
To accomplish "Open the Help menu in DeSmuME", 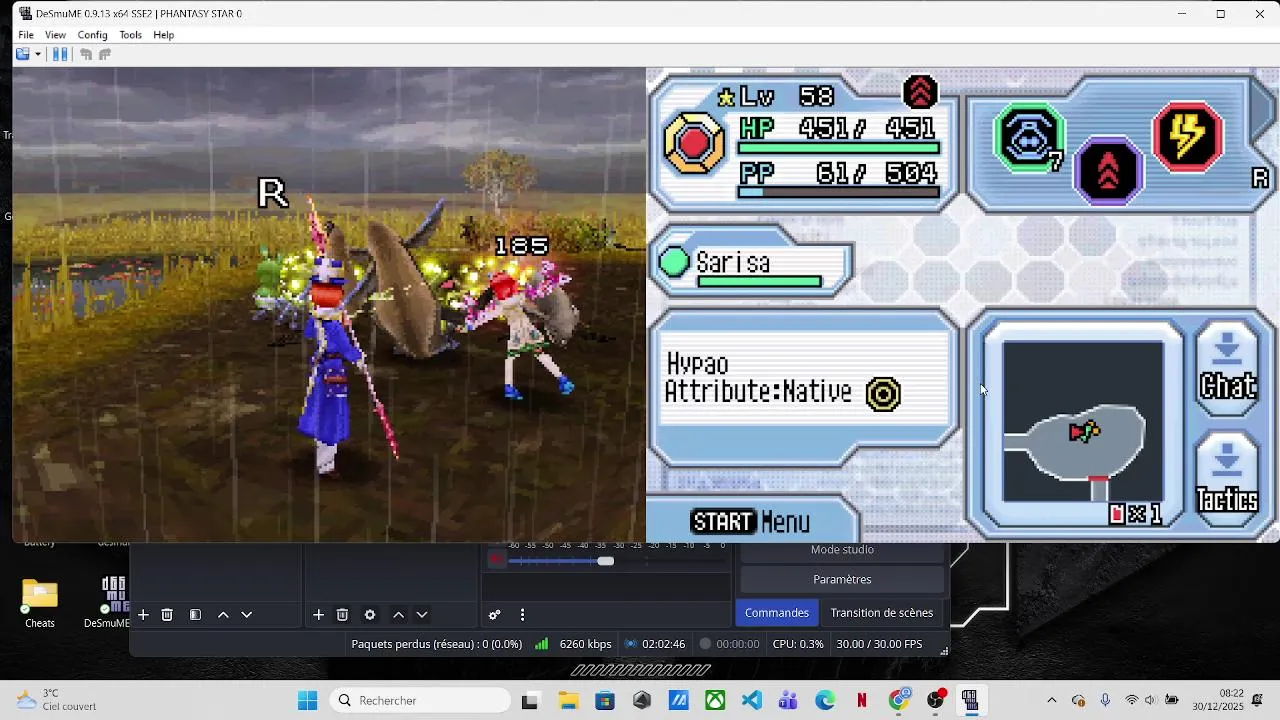I will coord(164,35).
